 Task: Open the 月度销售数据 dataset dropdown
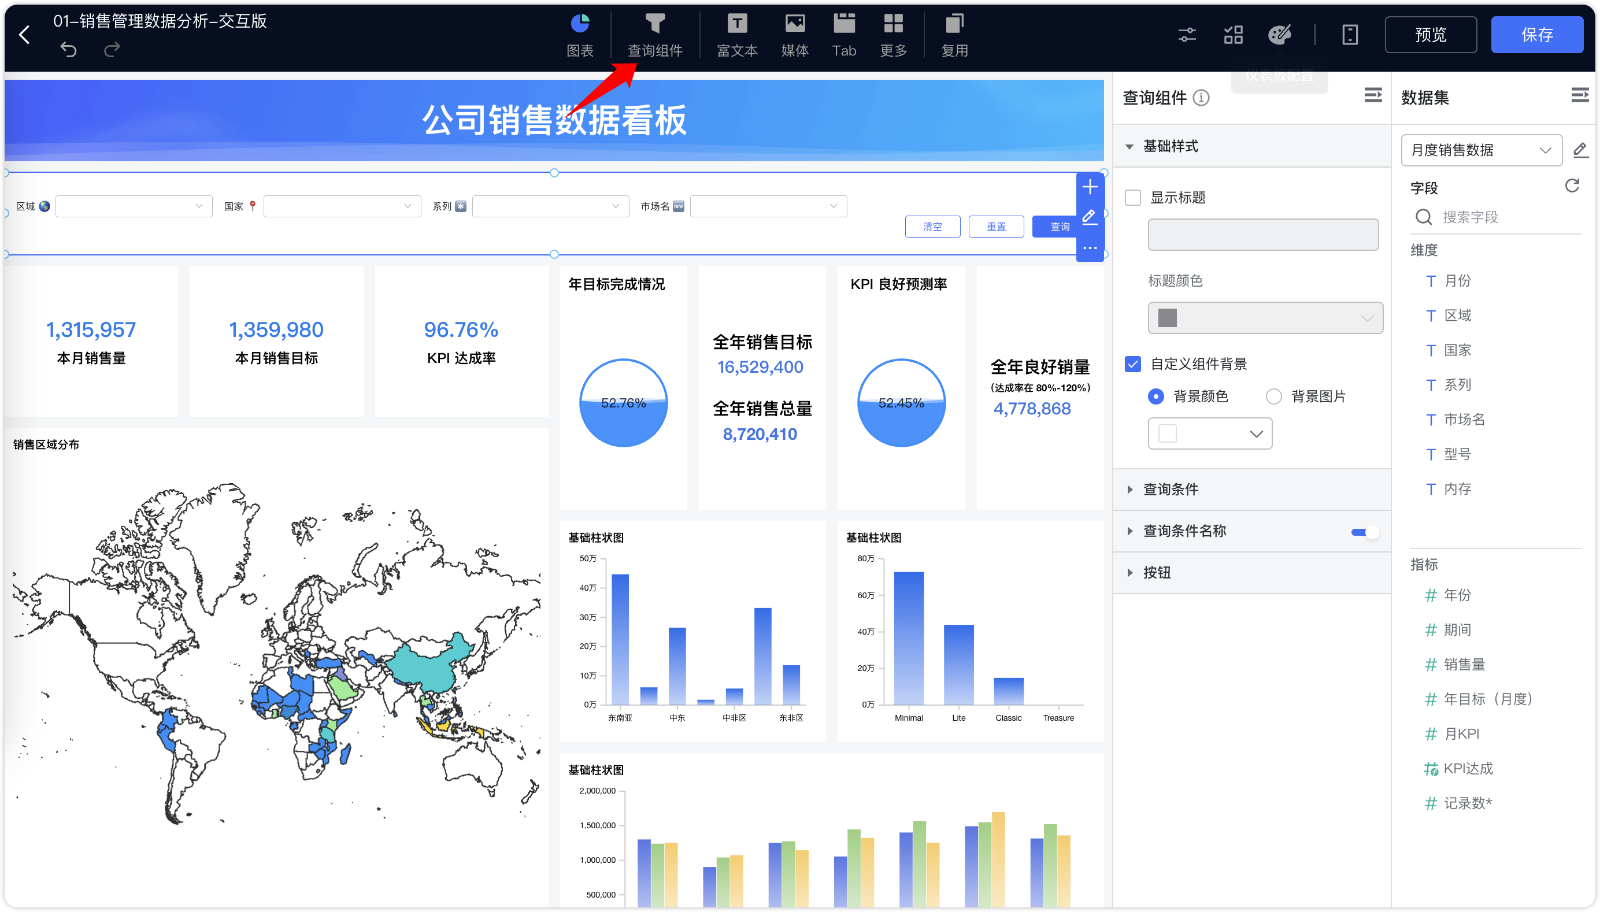coord(1481,150)
